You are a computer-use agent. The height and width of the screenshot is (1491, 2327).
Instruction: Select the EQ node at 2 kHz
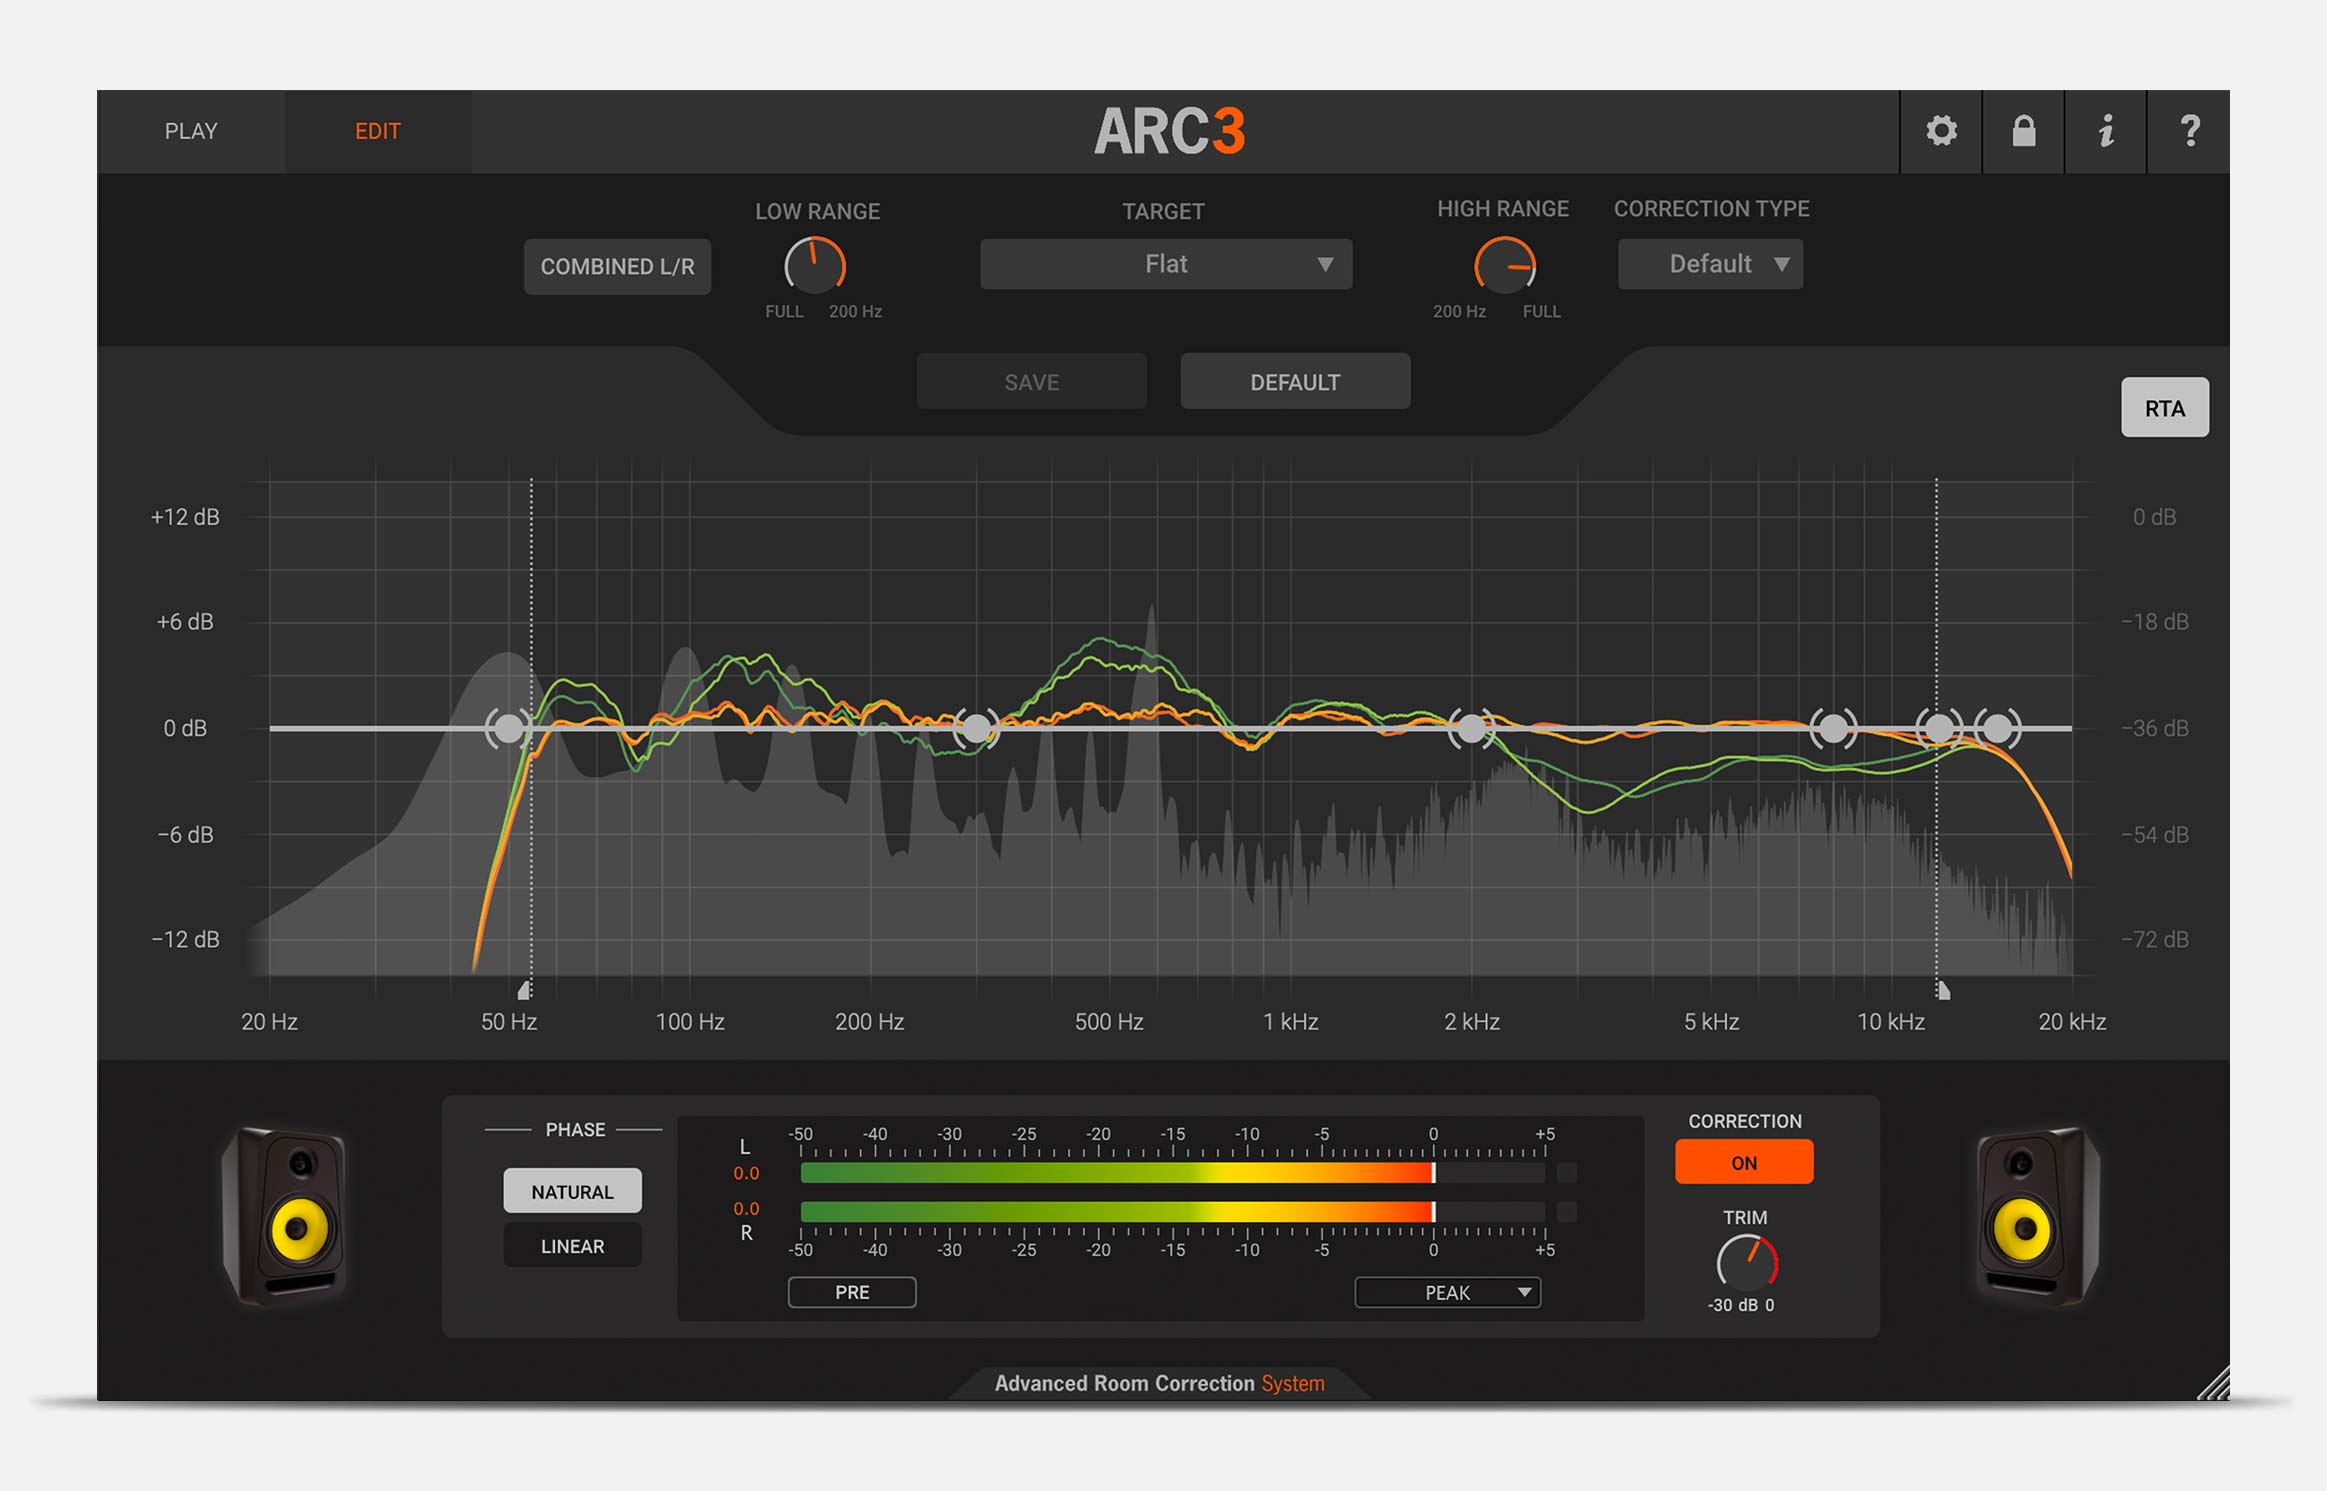1471,728
